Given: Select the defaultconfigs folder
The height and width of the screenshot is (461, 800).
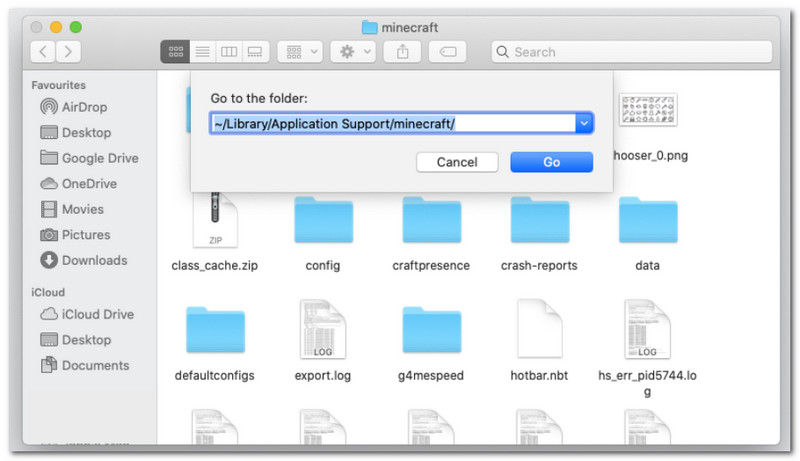Looking at the screenshot, I should coord(215,330).
